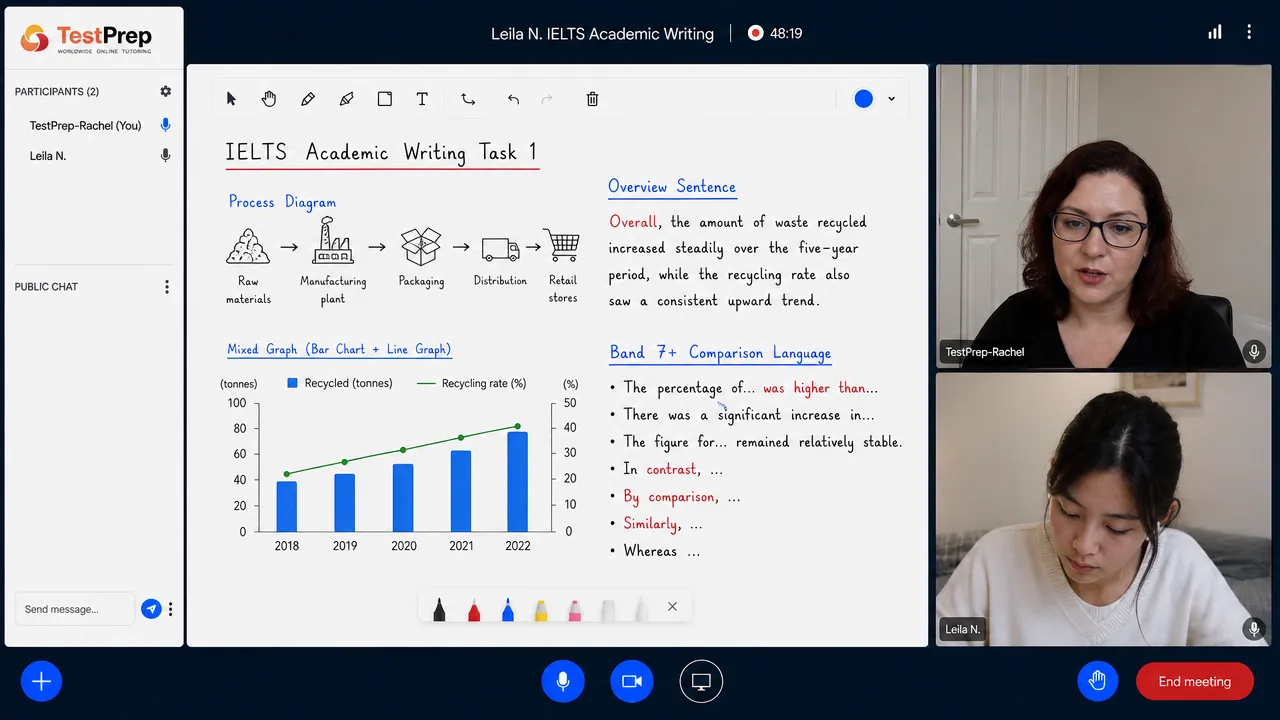Start screen sharing from the bottom bar
The height and width of the screenshot is (720, 1280).
701,682
